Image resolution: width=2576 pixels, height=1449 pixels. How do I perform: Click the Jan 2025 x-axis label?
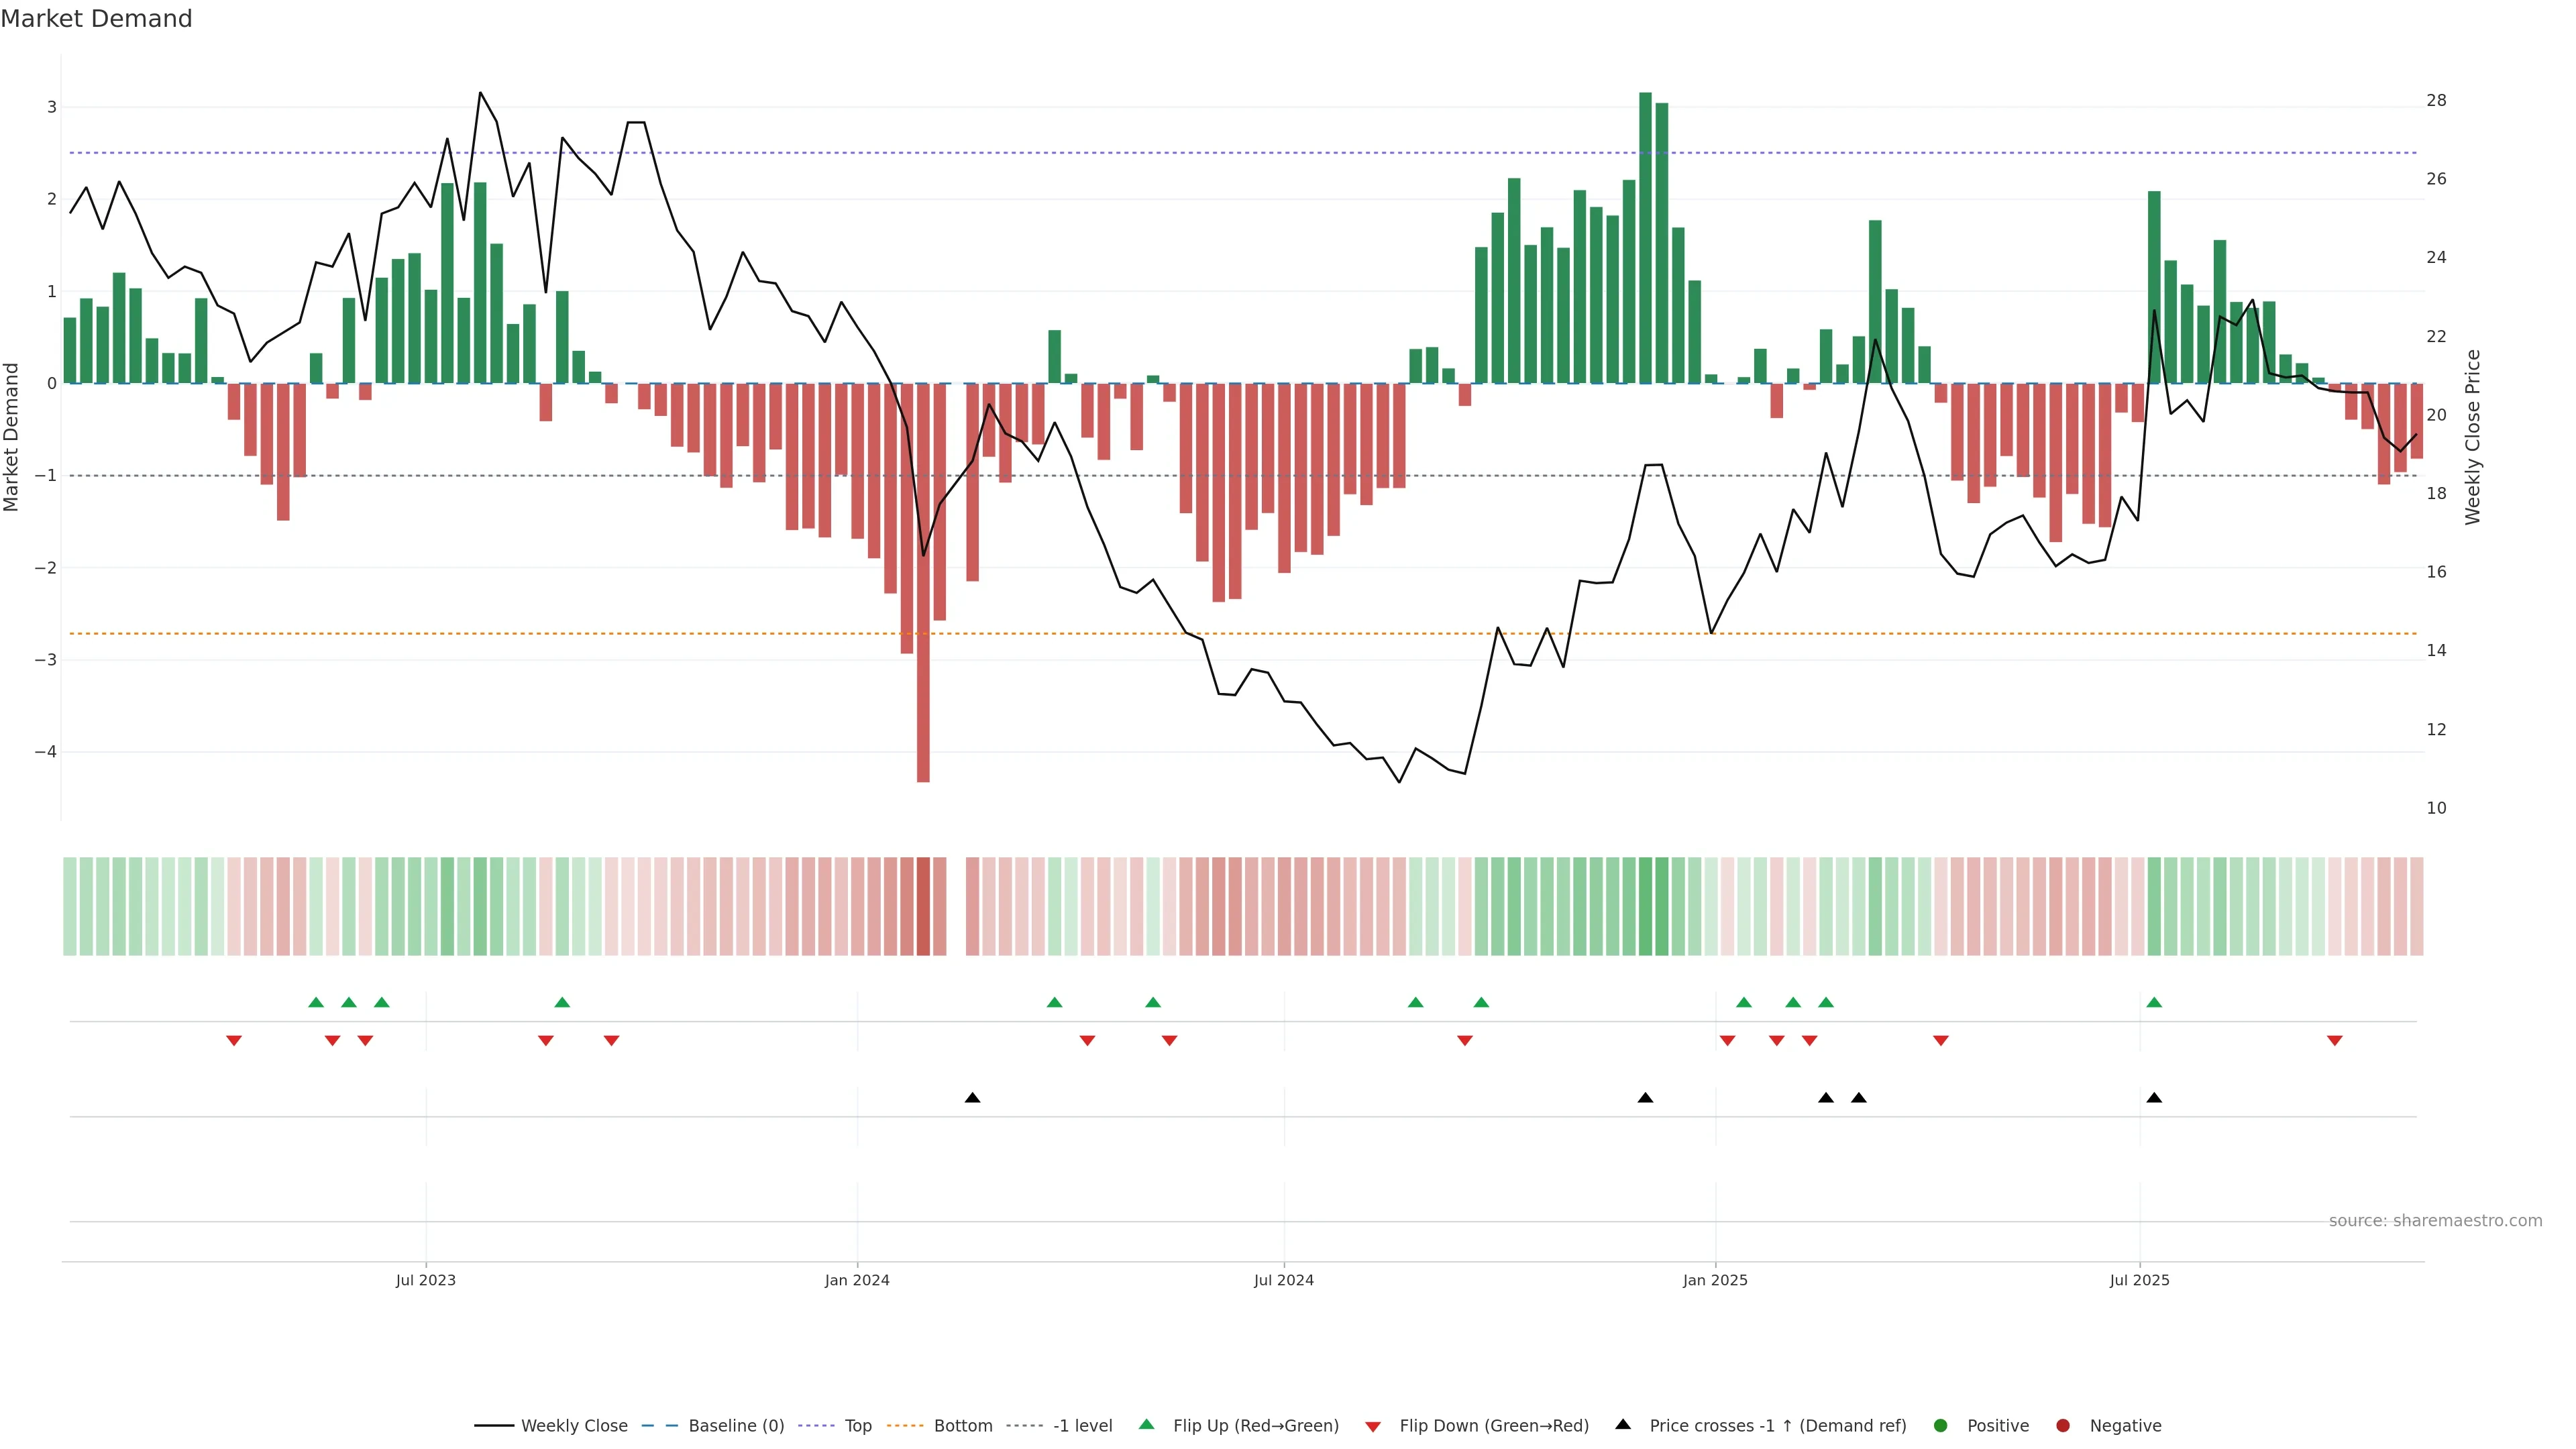[x=1715, y=1280]
